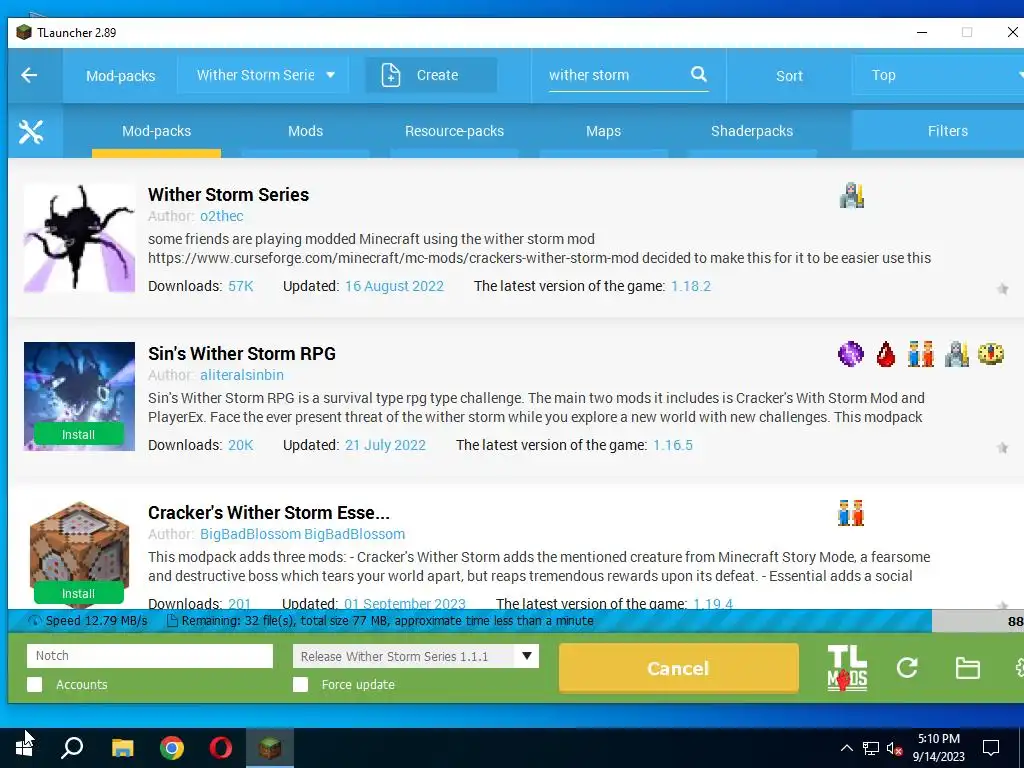Click the Create mod-pack document icon
Image resolution: width=1024 pixels, height=768 pixels.
point(391,75)
